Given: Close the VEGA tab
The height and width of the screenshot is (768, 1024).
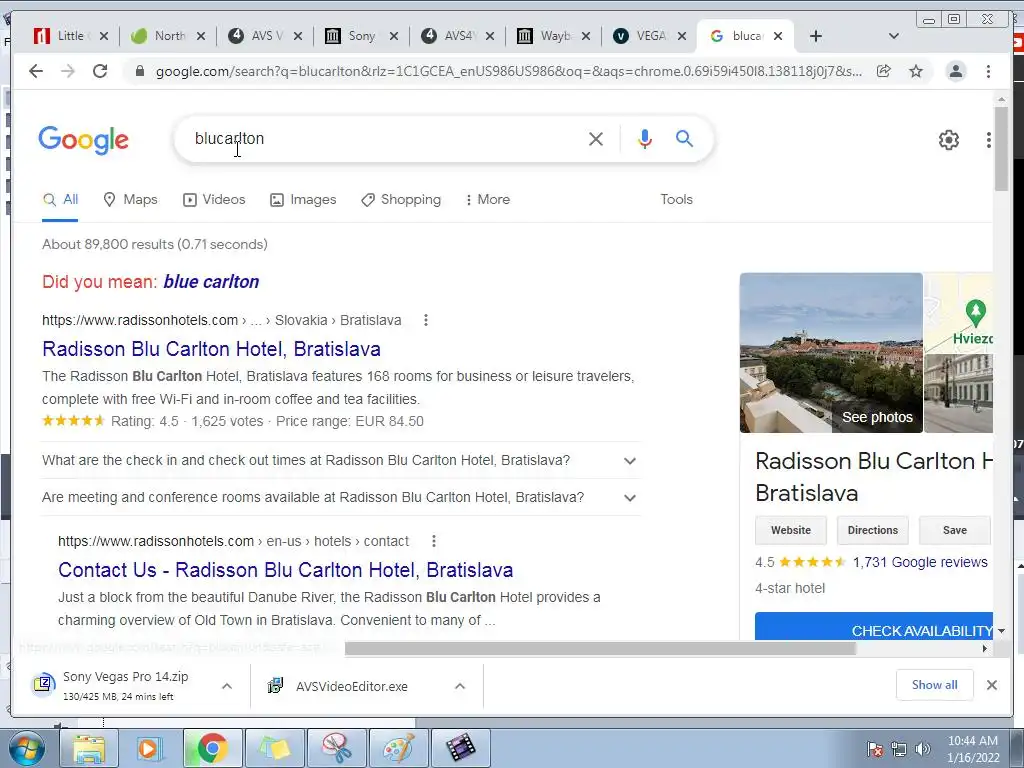Looking at the screenshot, I should pyautogui.click(x=682, y=36).
